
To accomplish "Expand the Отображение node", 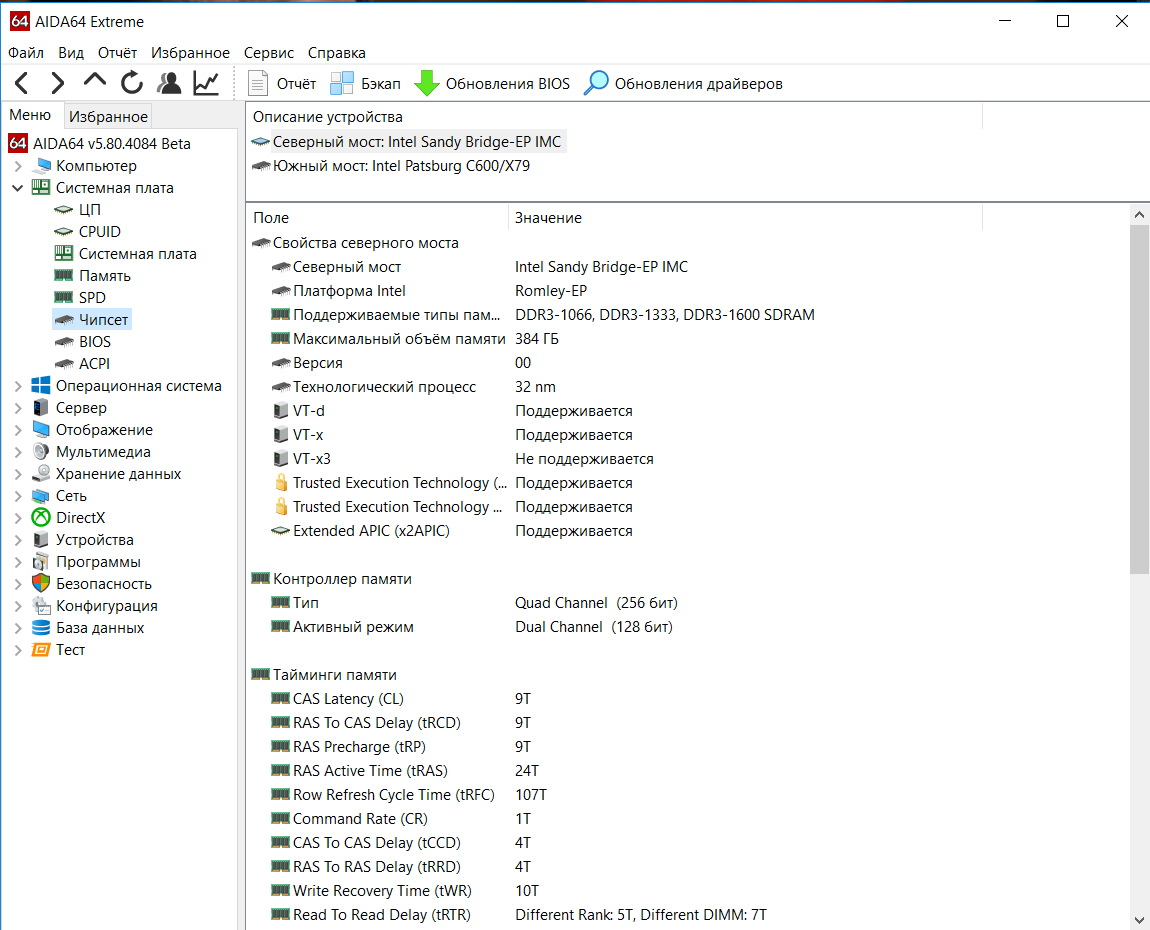I will (x=18, y=430).
